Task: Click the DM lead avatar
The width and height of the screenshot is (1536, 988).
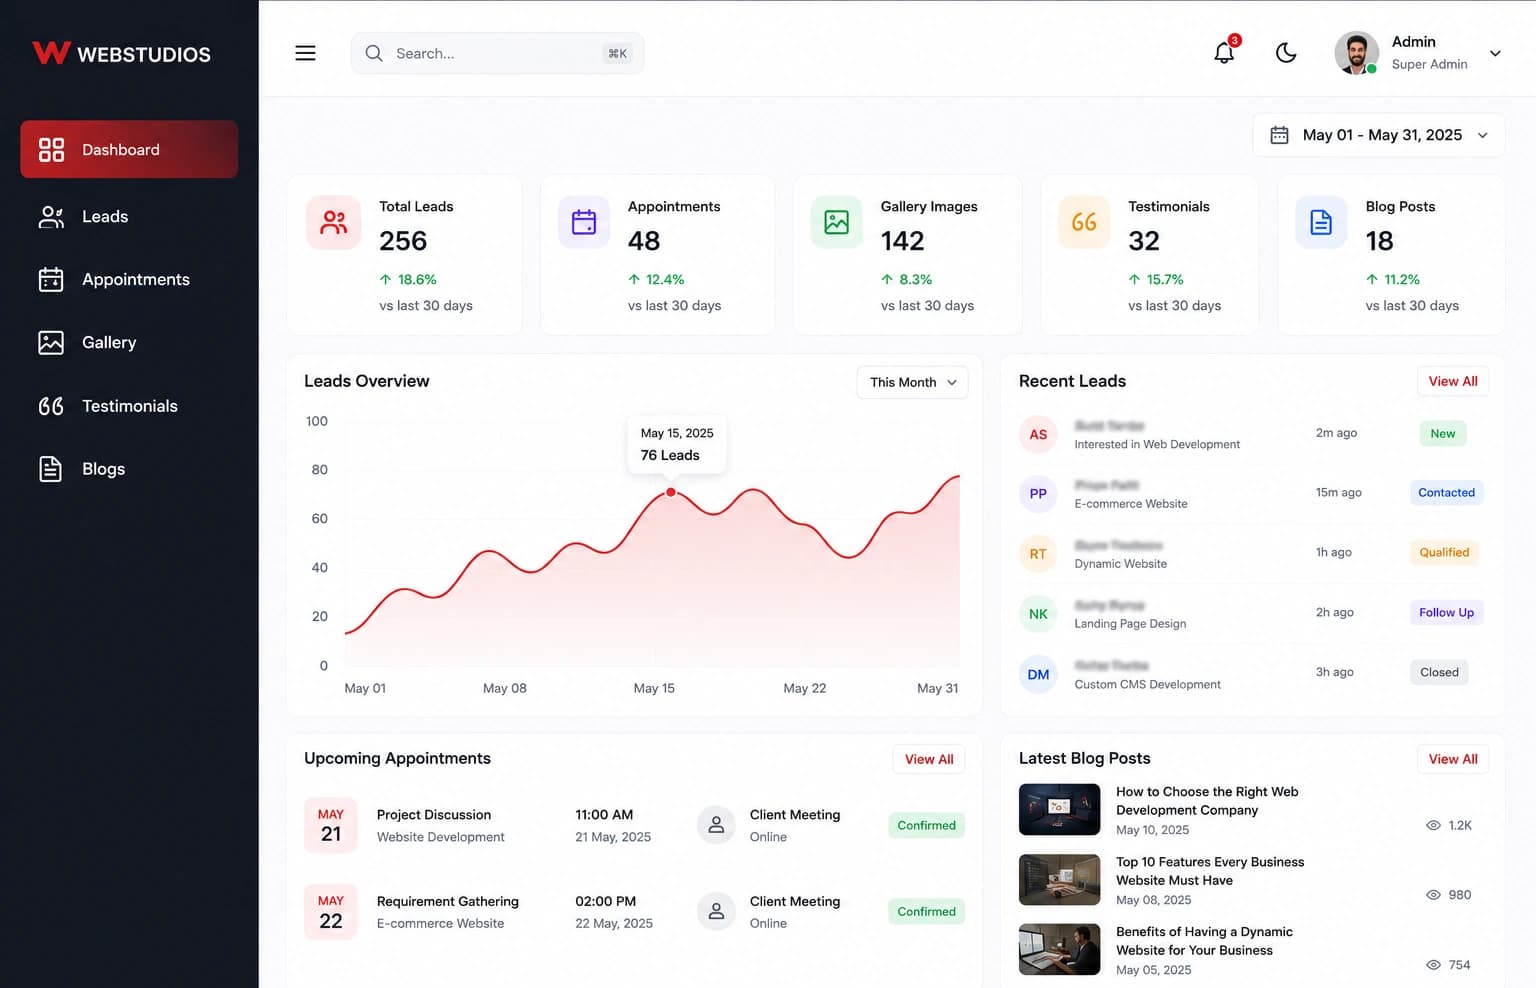Action: point(1038,674)
